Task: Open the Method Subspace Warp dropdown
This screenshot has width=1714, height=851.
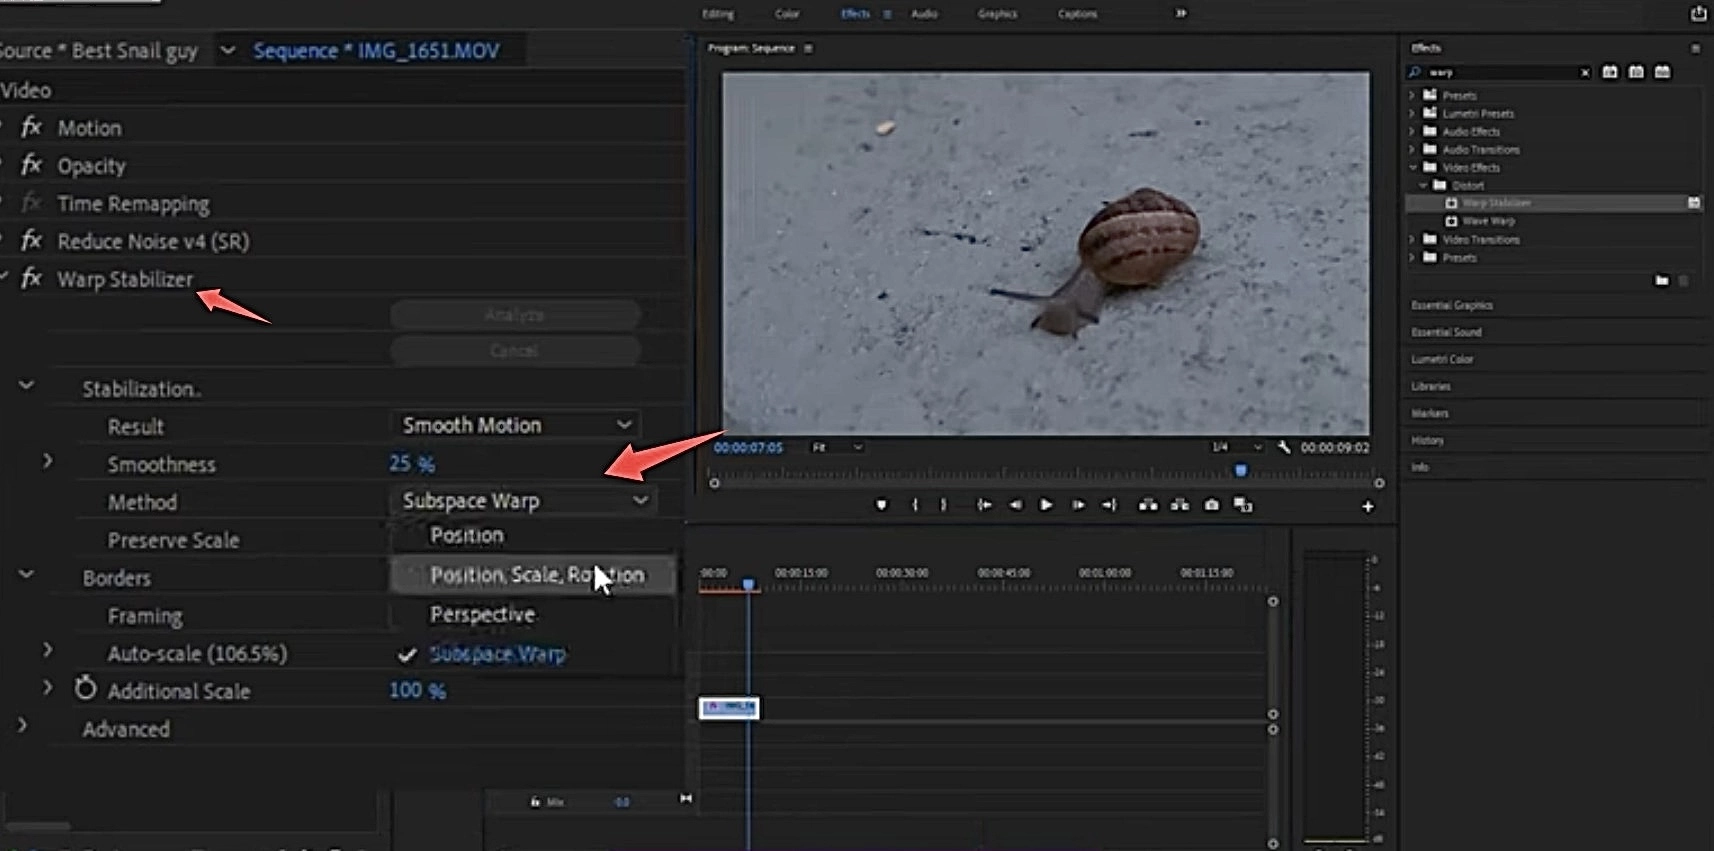Action: 523,500
